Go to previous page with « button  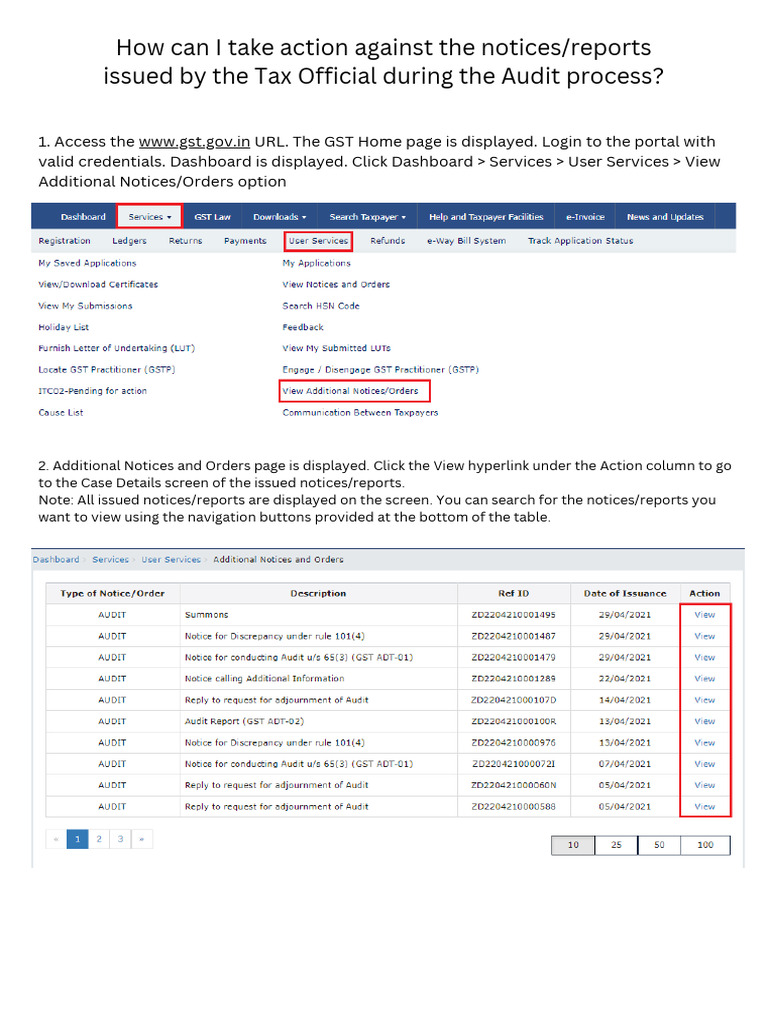coord(56,839)
